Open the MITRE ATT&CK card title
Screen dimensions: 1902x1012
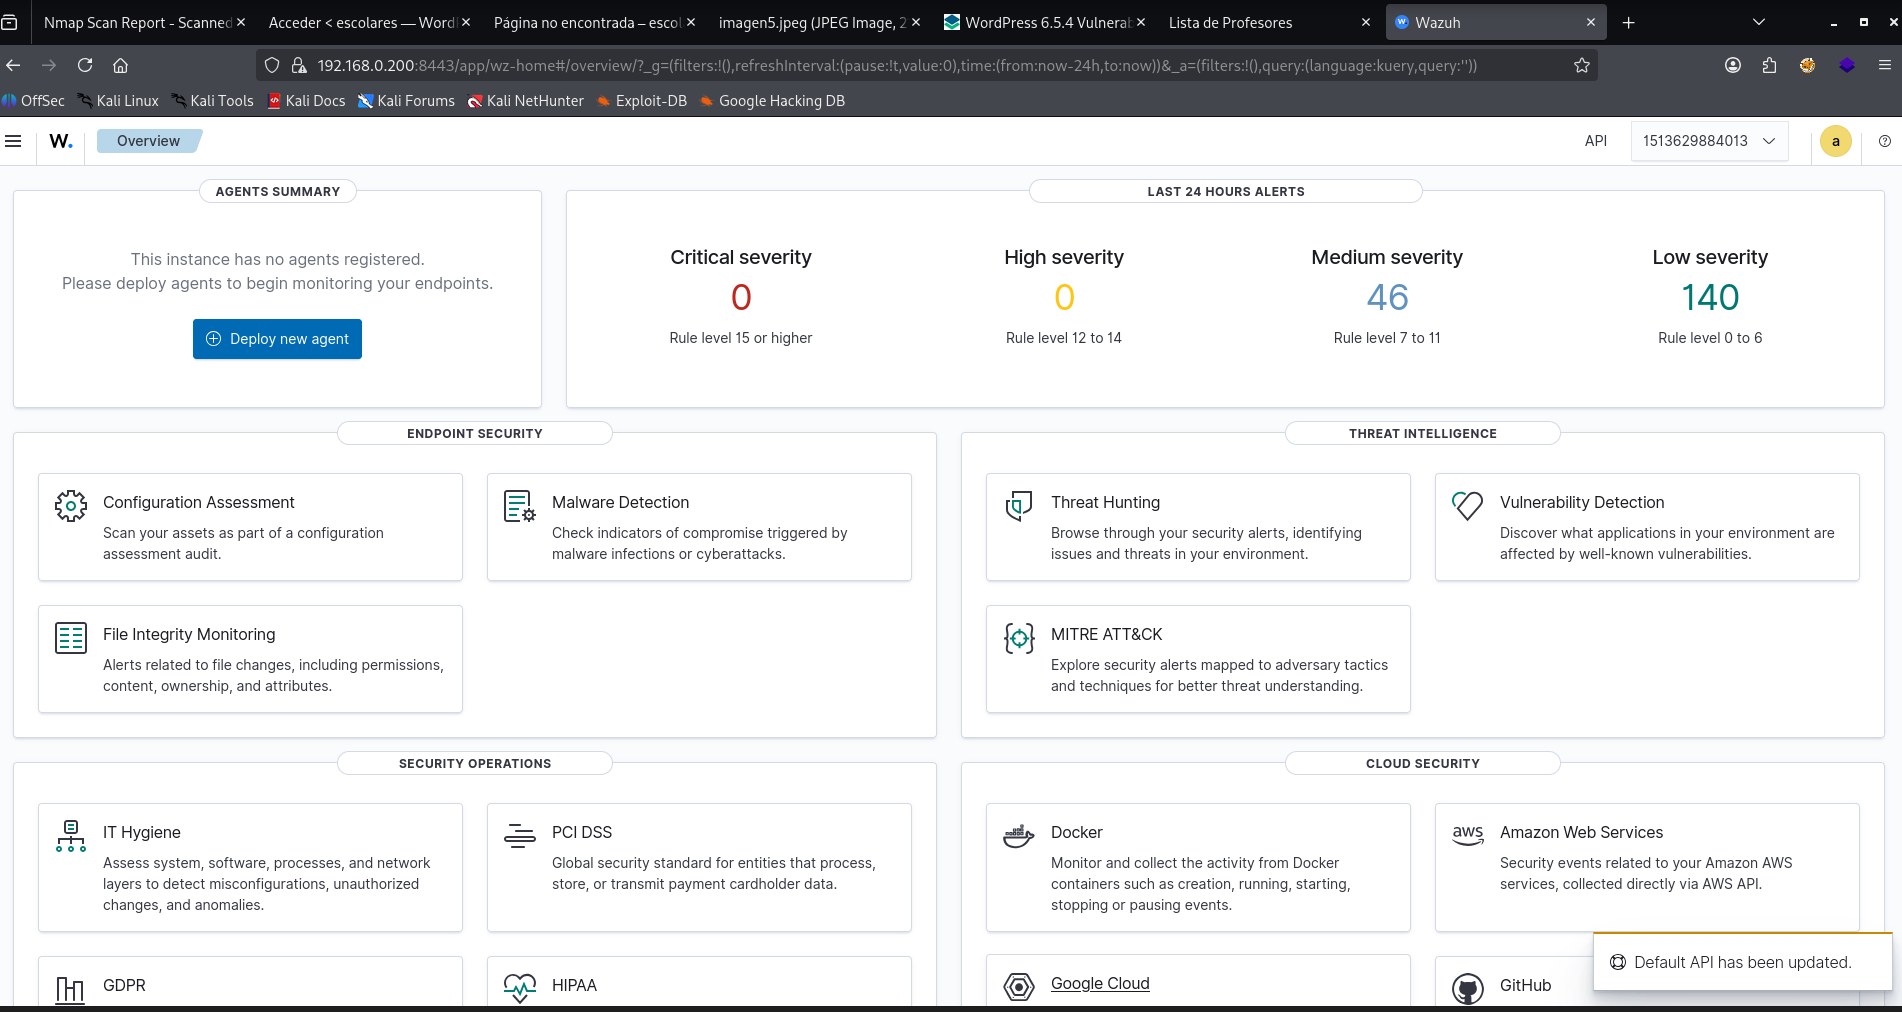pos(1106,634)
